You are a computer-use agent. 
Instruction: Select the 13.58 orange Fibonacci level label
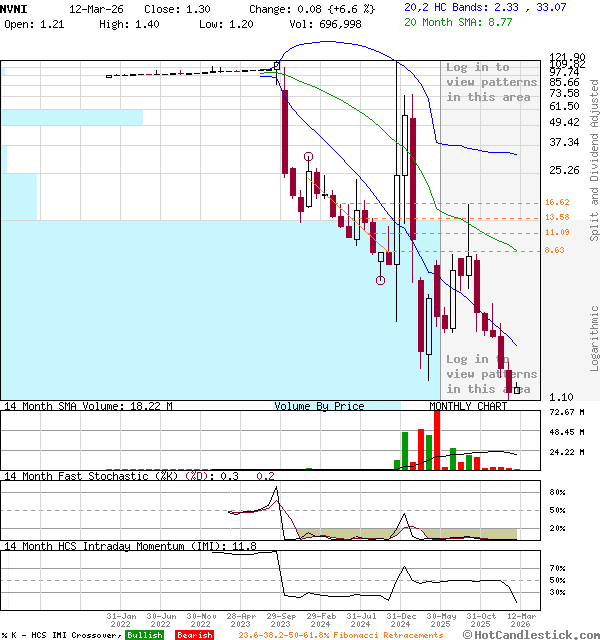point(557,217)
